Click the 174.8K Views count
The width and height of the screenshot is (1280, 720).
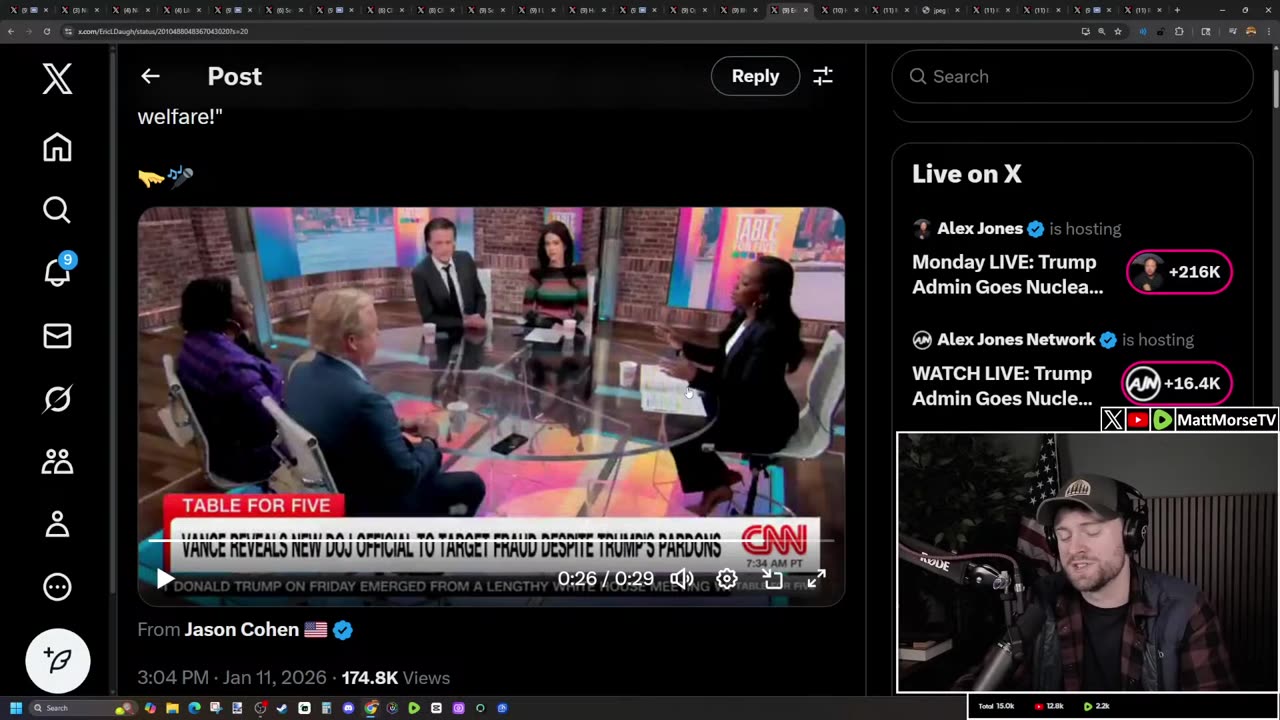pyautogui.click(x=396, y=678)
